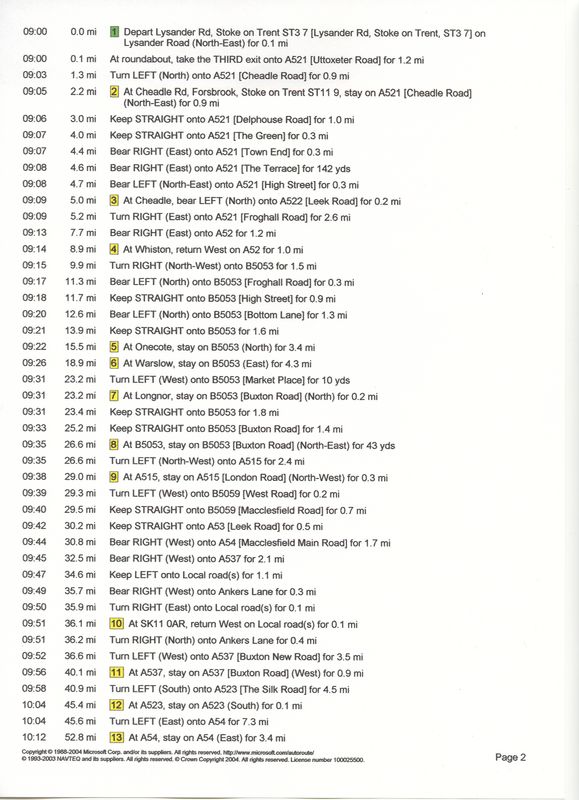This screenshot has width=579, height=800.
Task: Click 'Bear LEFT (North) onto B5053 [Froghall Road]' step
Action: tap(232, 282)
